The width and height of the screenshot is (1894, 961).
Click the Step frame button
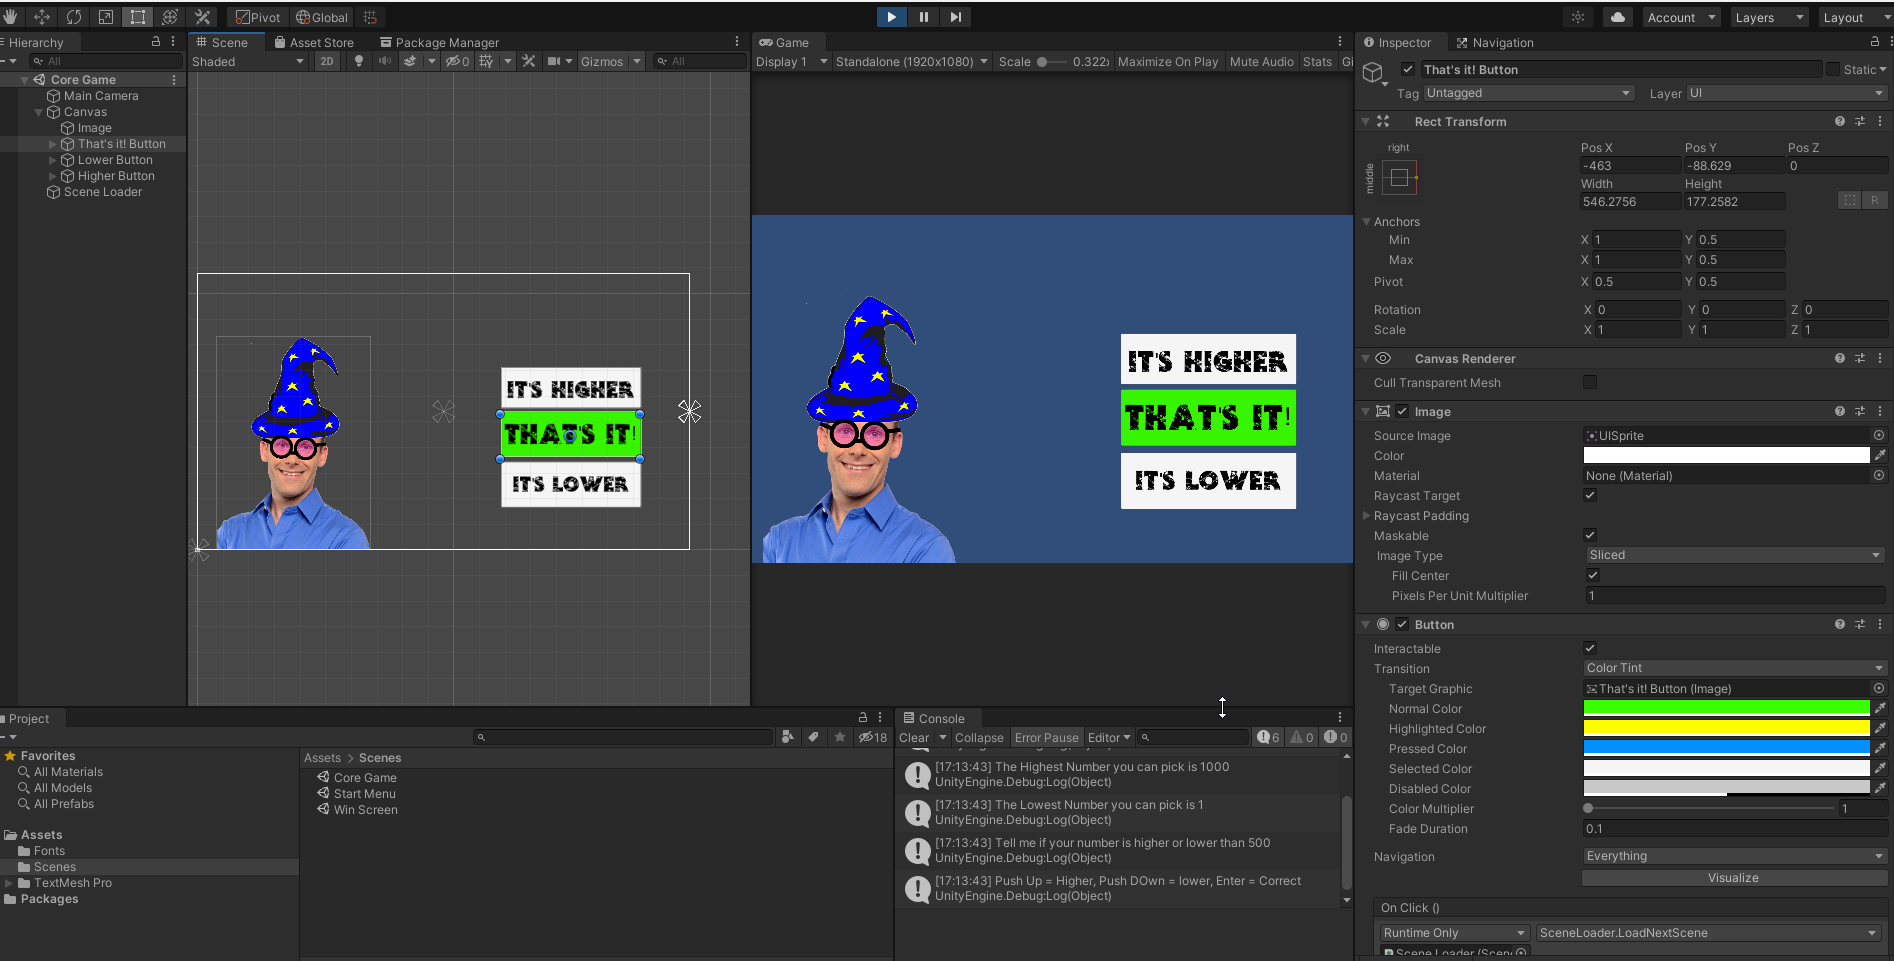click(x=955, y=17)
